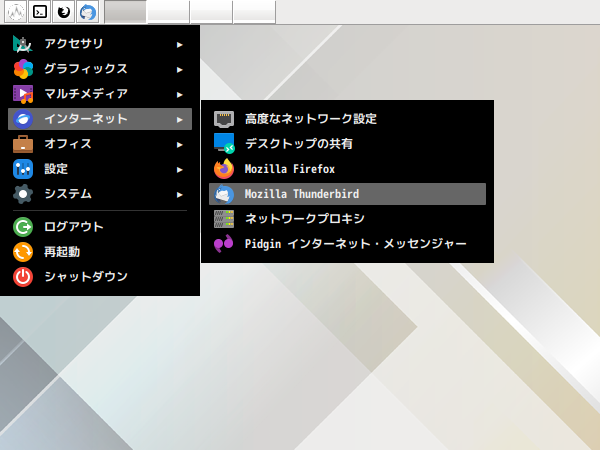600x450 pixels.
Task: Click the グラフィックス colorful icon
Action: tap(23, 69)
